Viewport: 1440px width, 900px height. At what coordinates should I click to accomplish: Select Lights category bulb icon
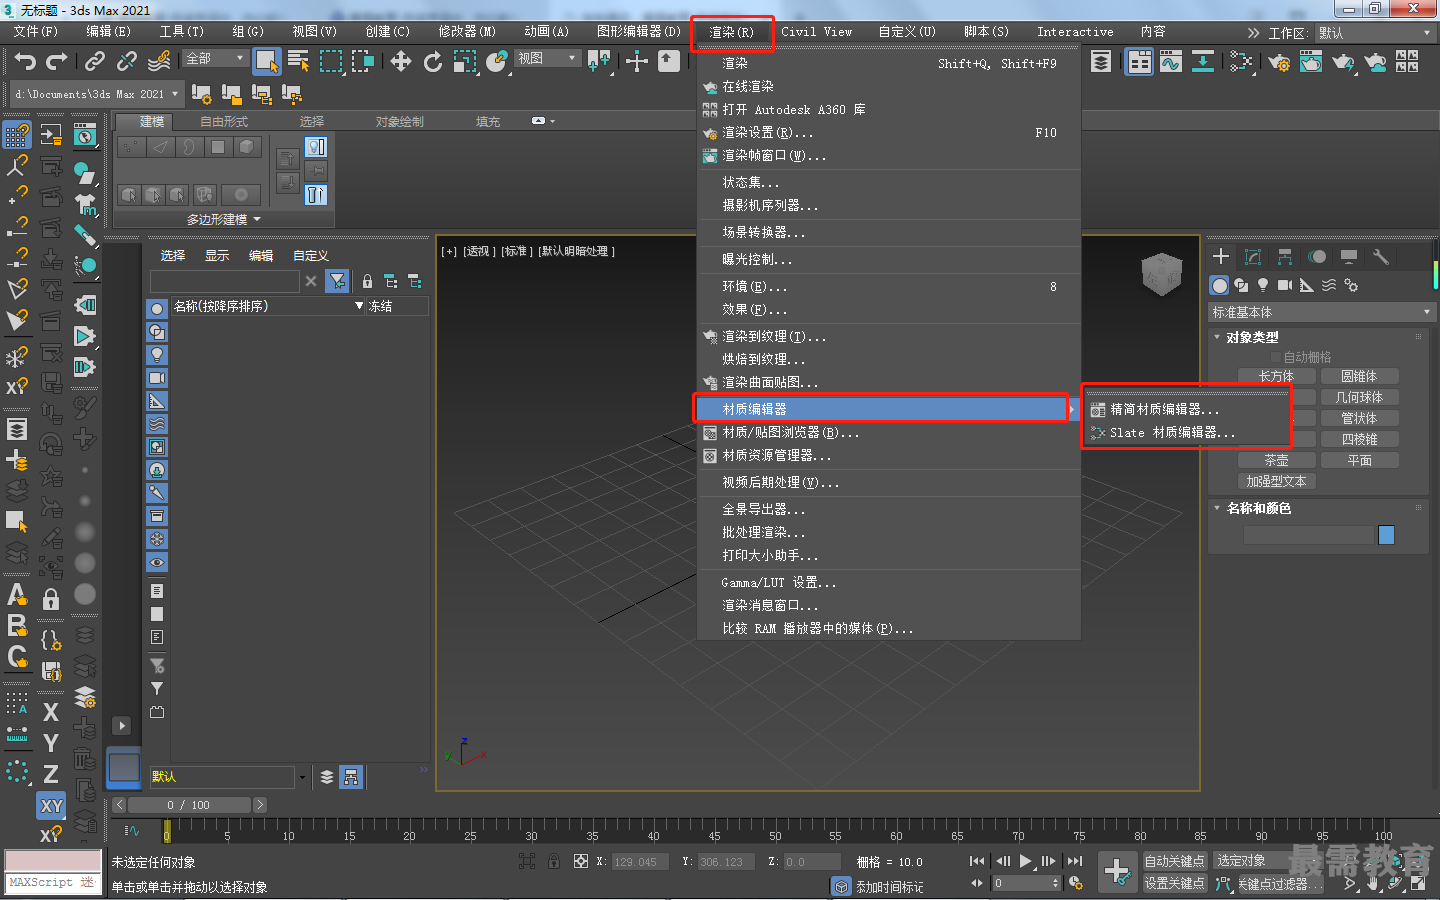tap(1263, 285)
